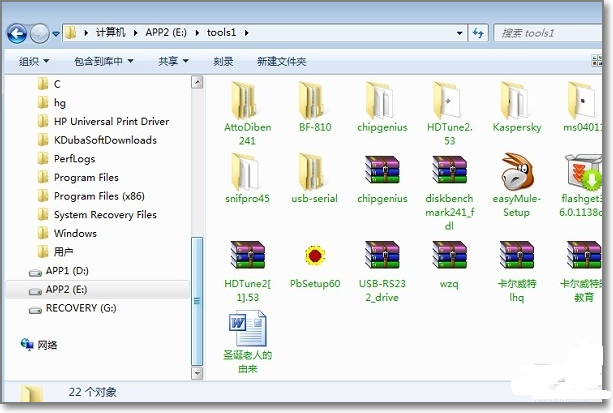Screen dimensions: 613x413
Task: Select the flashget installer icon
Action: pos(583,171)
